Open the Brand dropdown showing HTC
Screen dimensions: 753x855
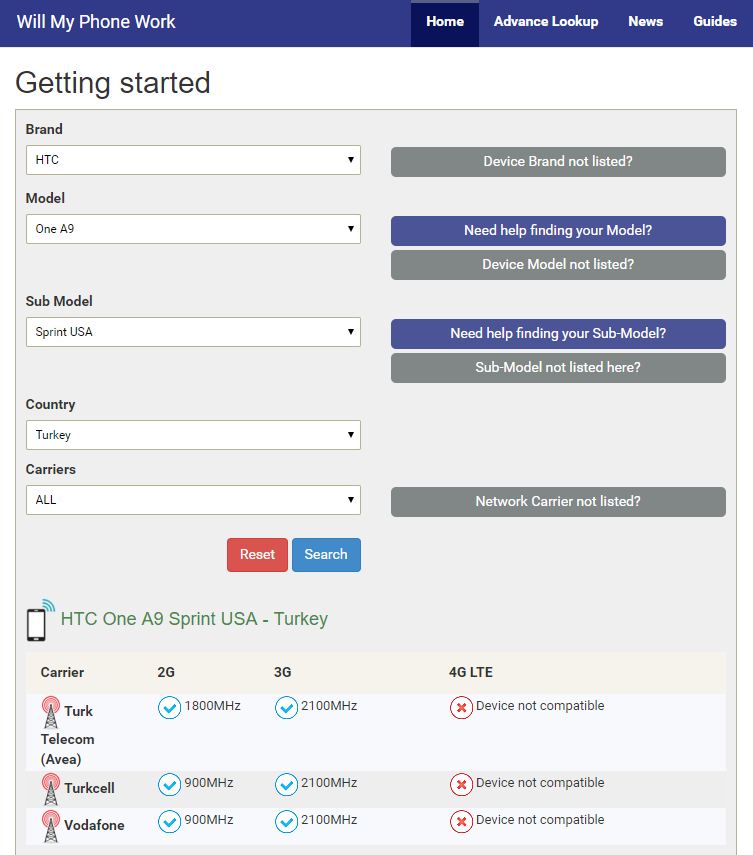pyautogui.click(x=193, y=160)
